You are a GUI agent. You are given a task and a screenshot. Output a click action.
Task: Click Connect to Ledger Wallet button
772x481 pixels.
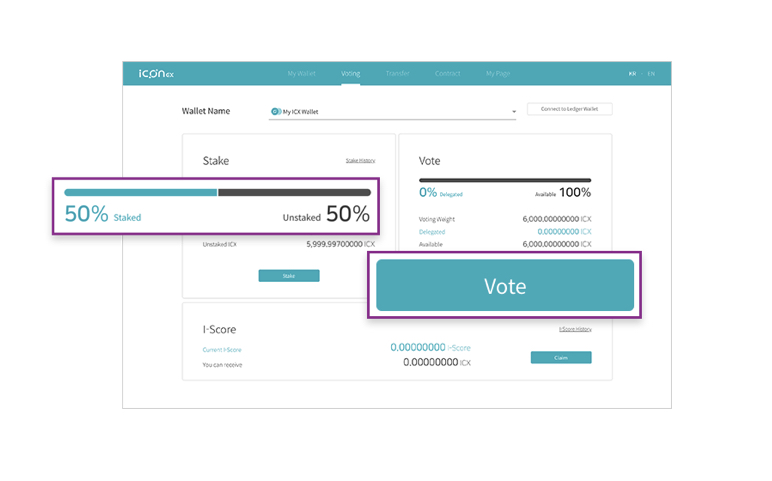point(570,109)
